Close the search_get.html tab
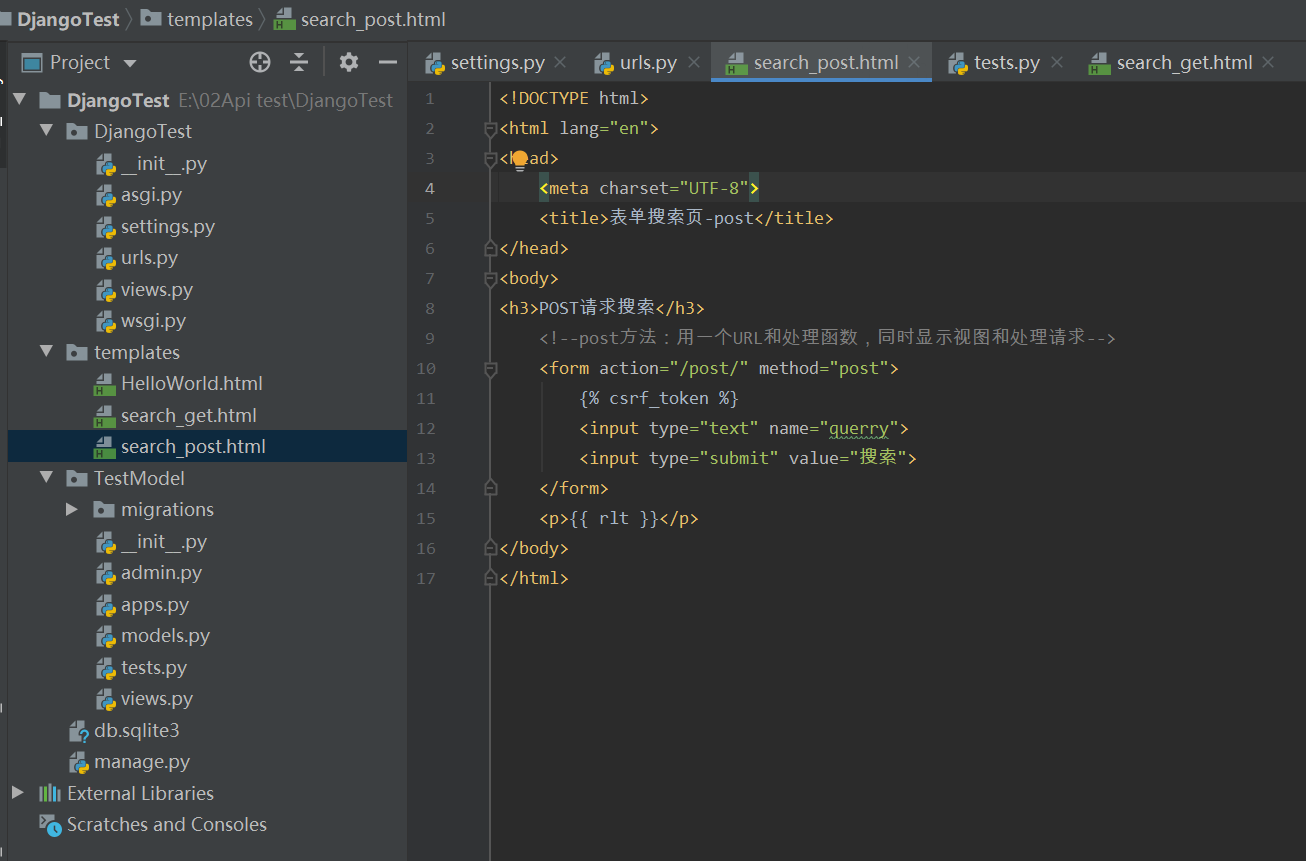1306x861 pixels. coord(1268,62)
